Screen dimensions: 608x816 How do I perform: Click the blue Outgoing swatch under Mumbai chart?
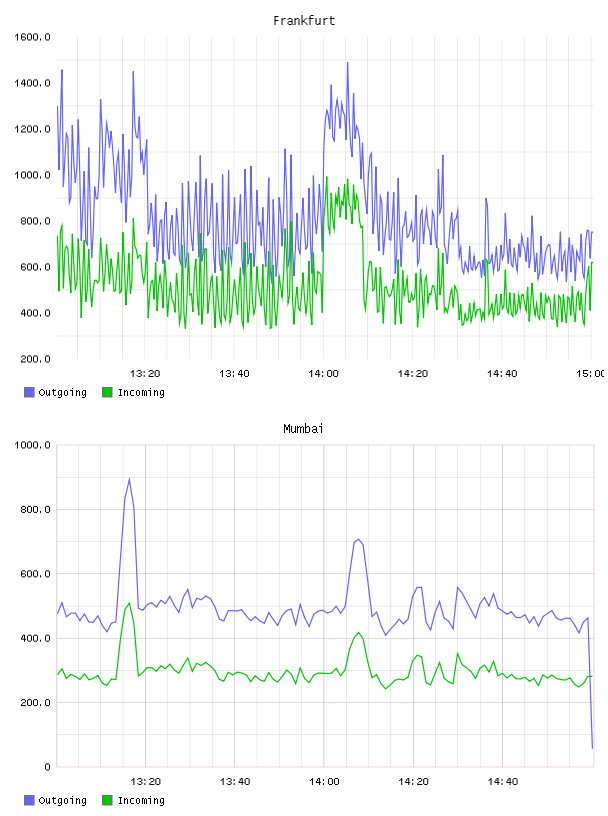(29, 800)
